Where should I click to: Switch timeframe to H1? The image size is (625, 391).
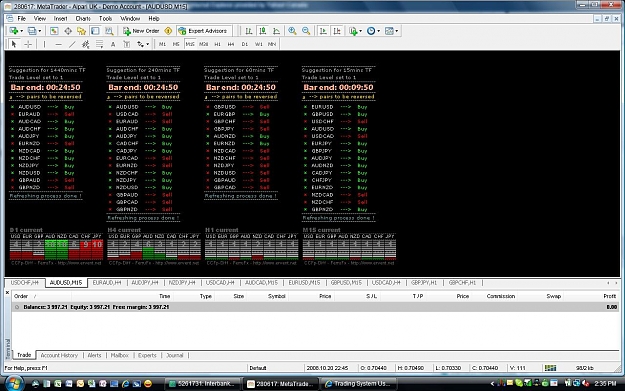[x=217, y=44]
